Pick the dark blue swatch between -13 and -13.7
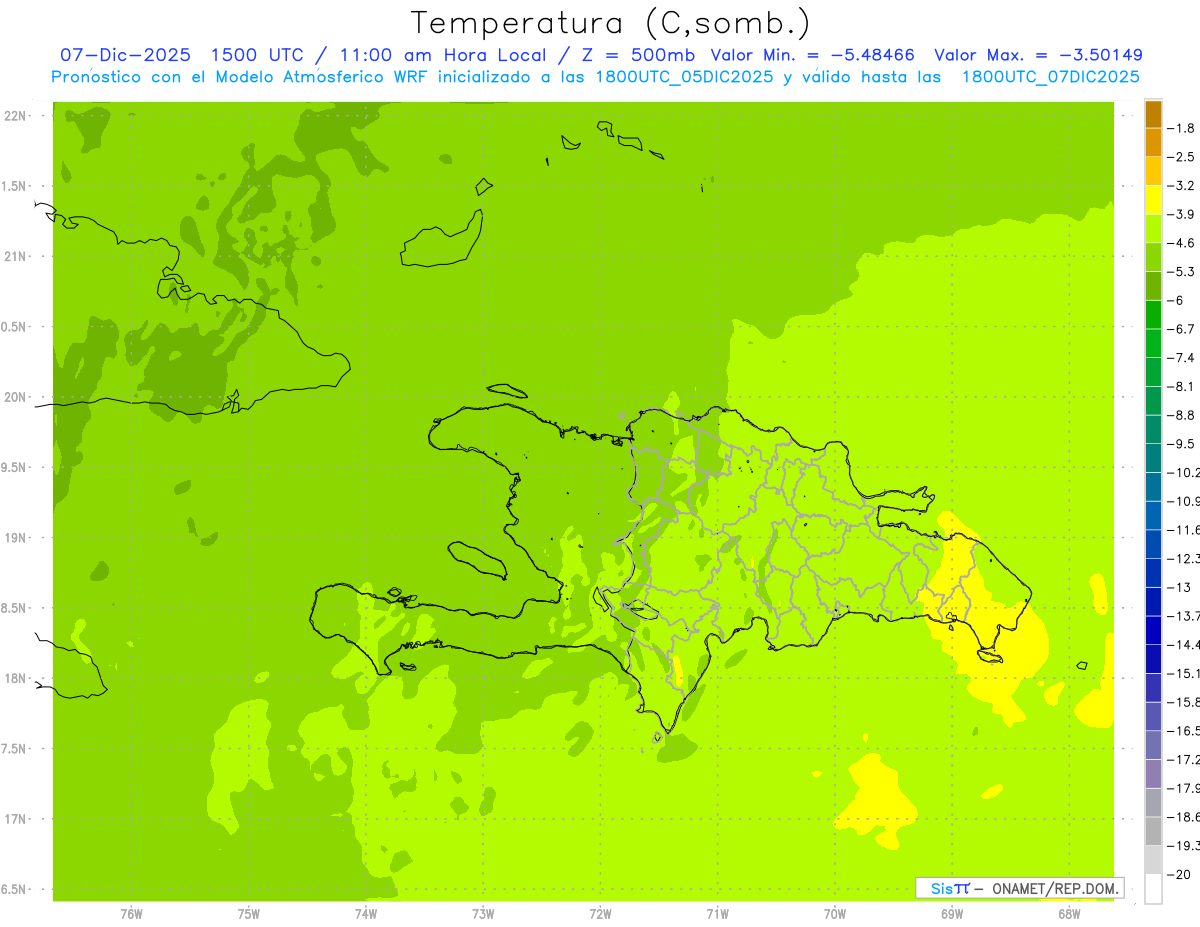Screen dimensions: 1200x927 click(1153, 602)
